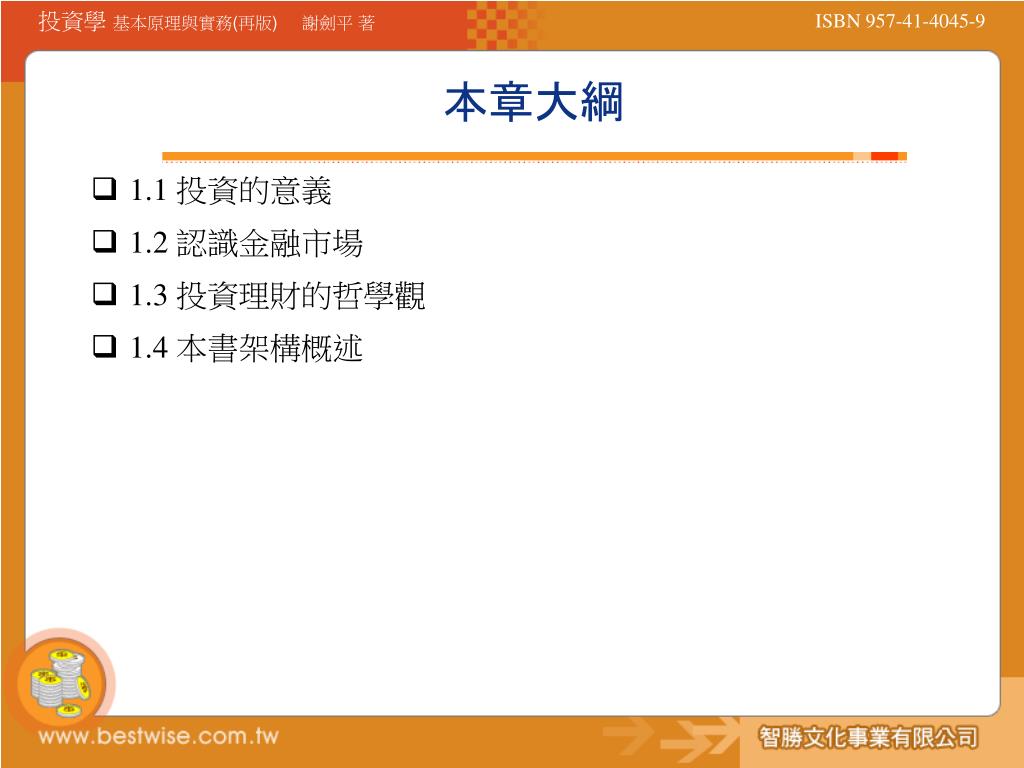This screenshot has height=768, width=1024.
Task: Click the square bullet beside 1.4
Action: click(104, 345)
